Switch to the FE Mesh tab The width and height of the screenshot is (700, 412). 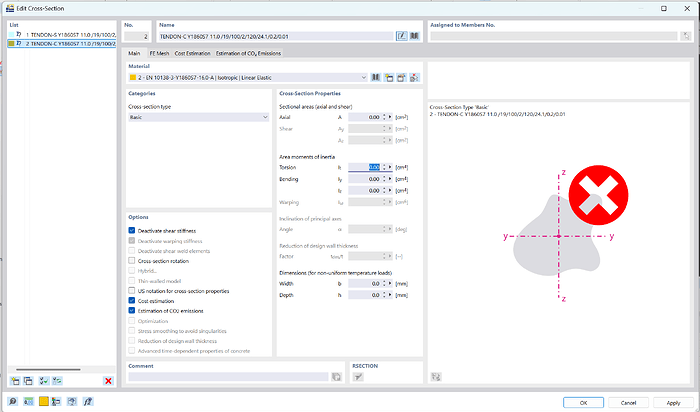coord(159,53)
